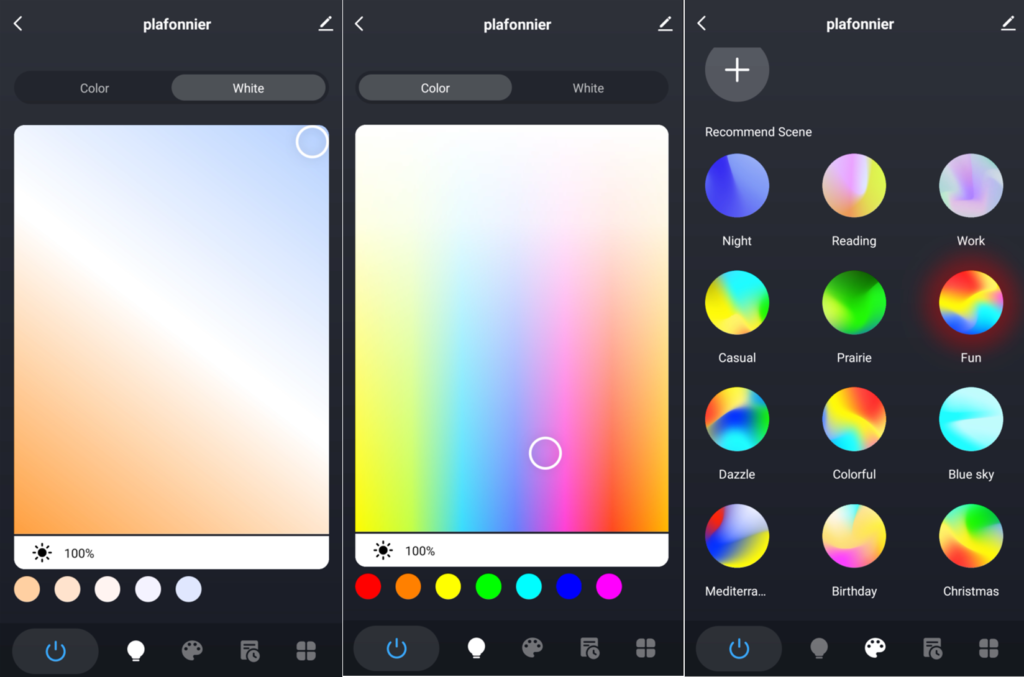Open palette scenes tab on left screen
This screenshot has height=677, width=1024.
pyautogui.click(x=192, y=651)
